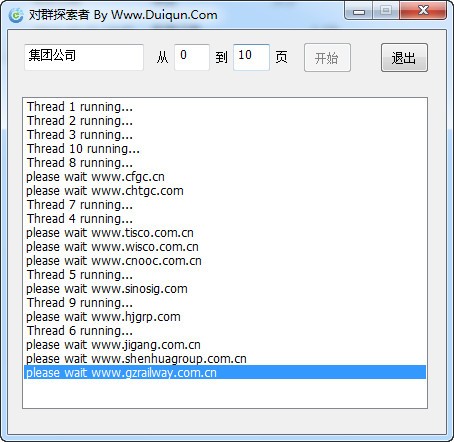The image size is (454, 442).
Task: Click the end page field showing 10
Action: click(x=251, y=57)
